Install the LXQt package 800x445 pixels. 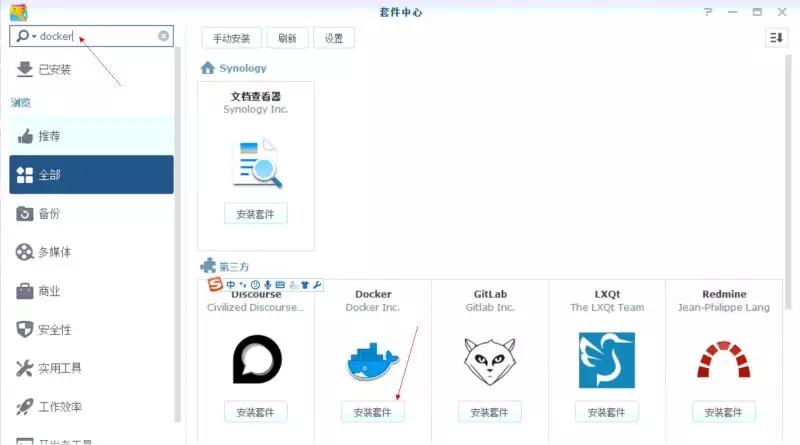click(607, 412)
